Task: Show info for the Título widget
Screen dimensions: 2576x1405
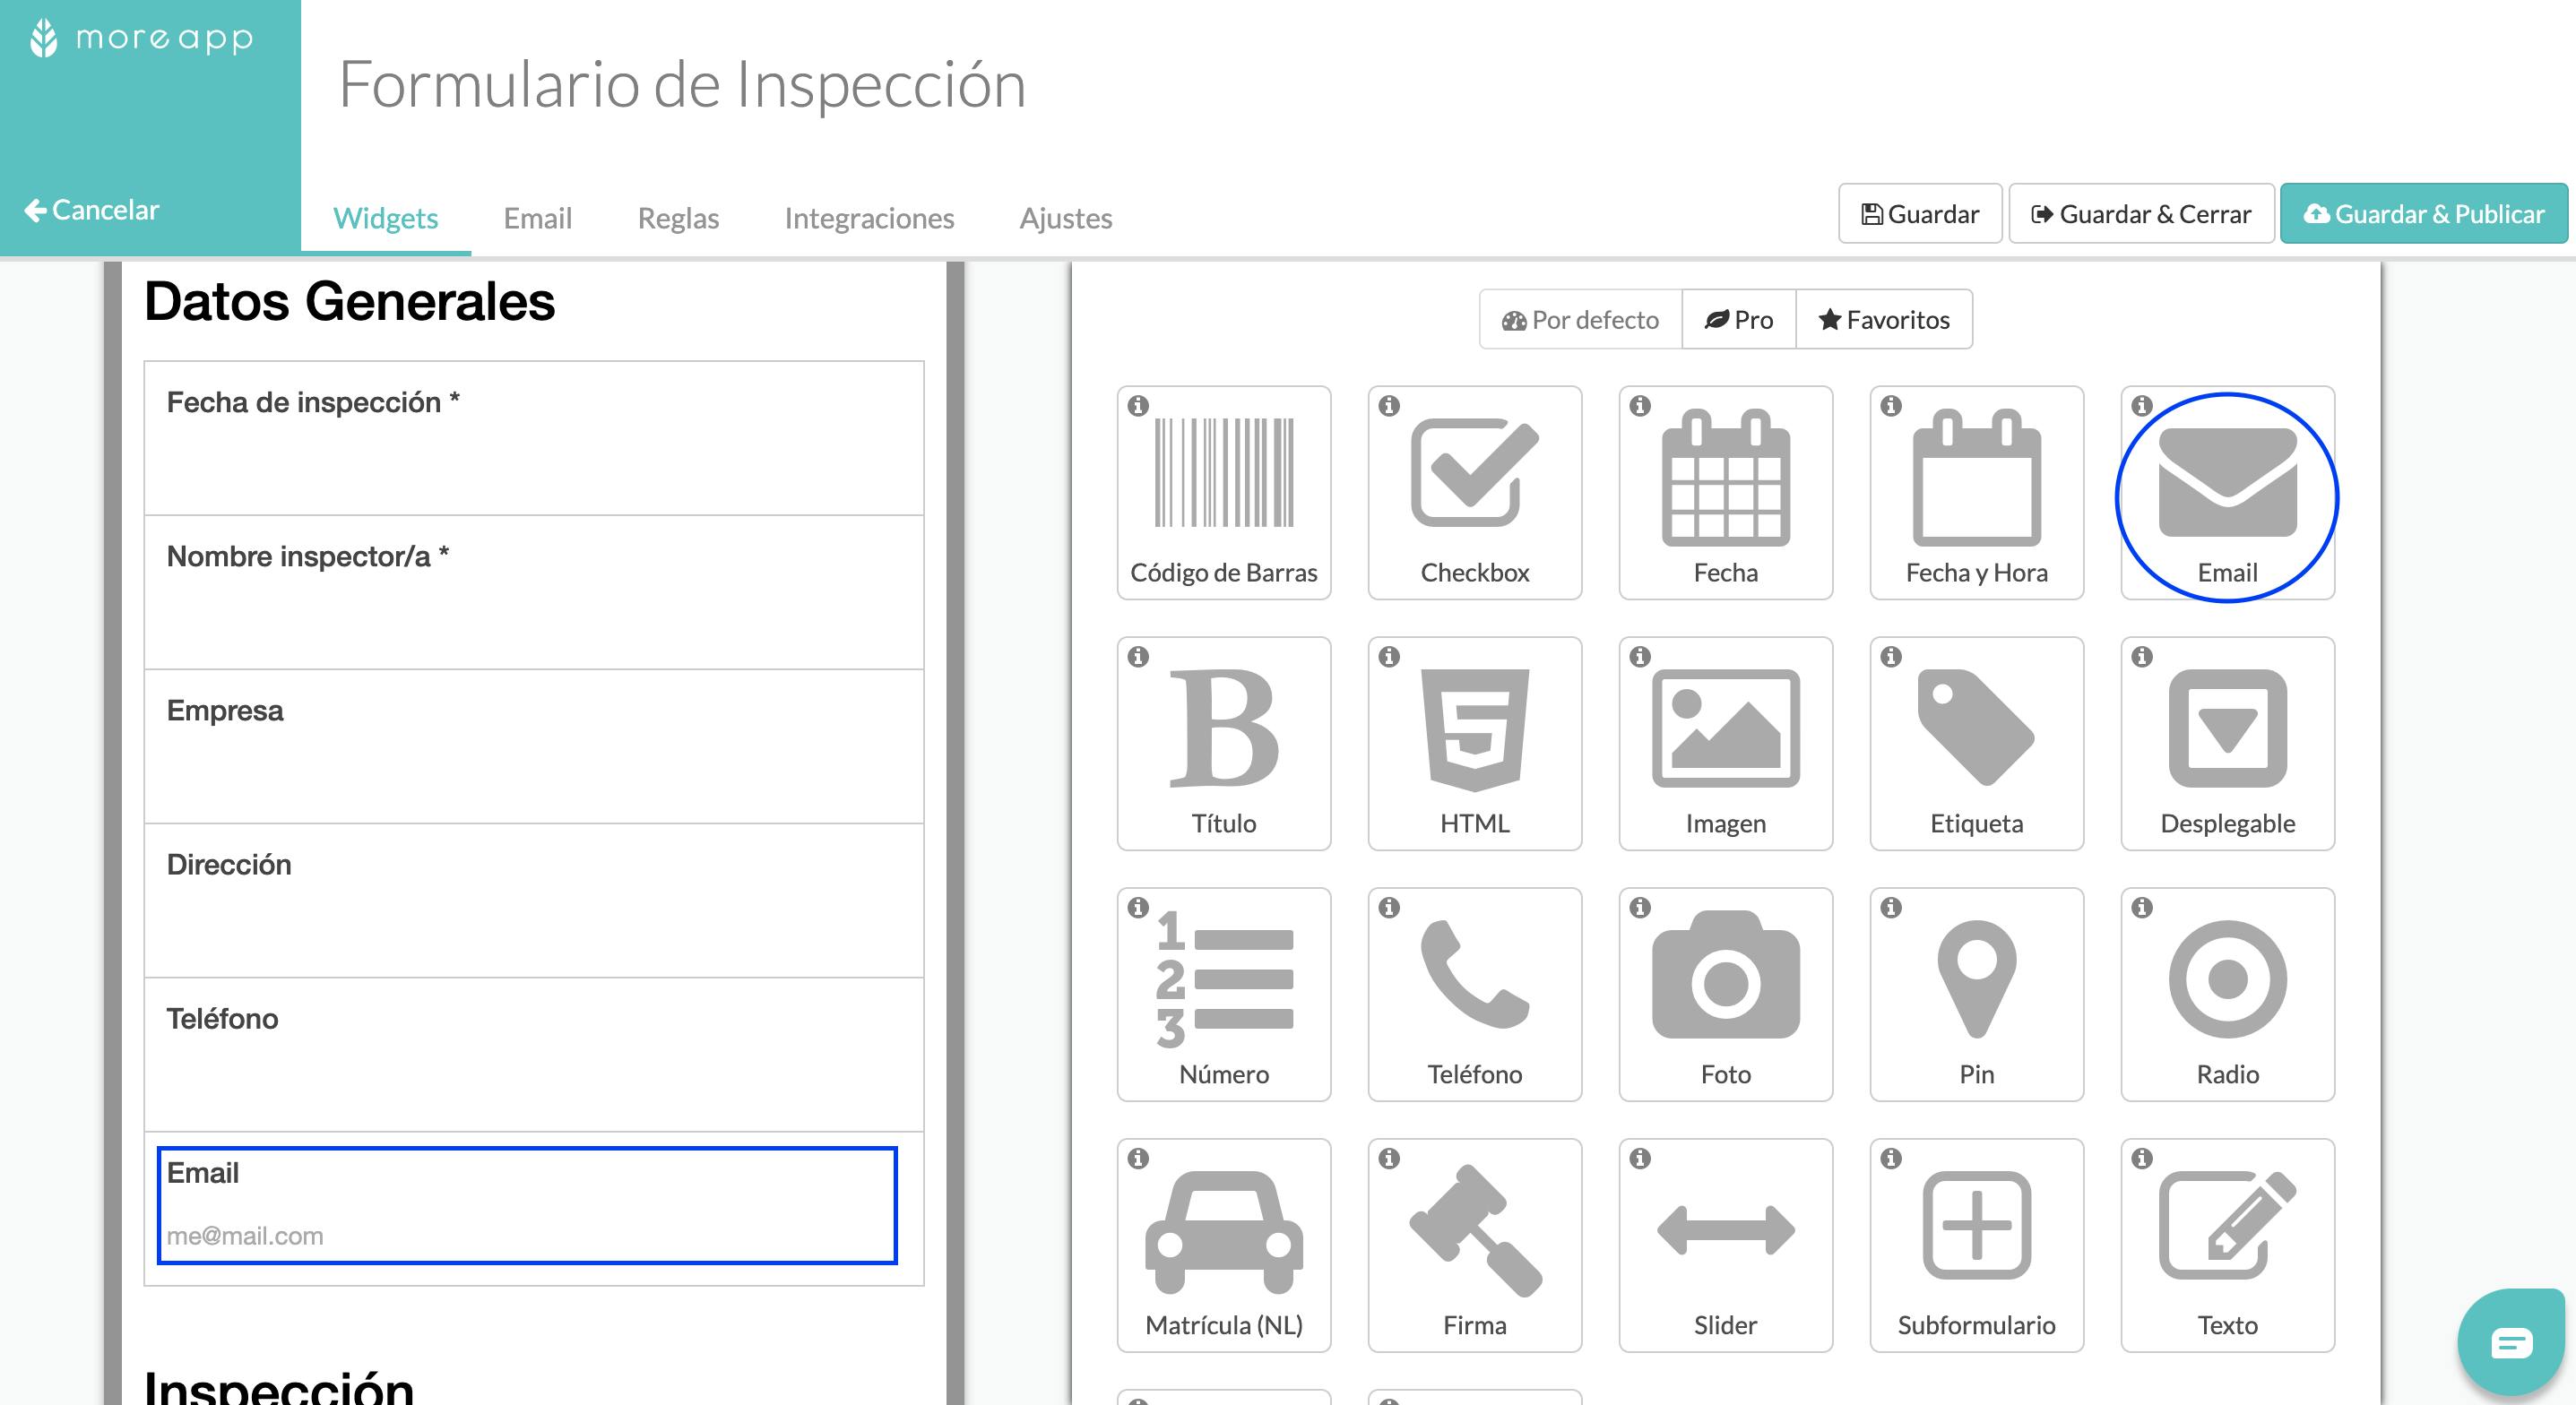Action: coord(1138,657)
